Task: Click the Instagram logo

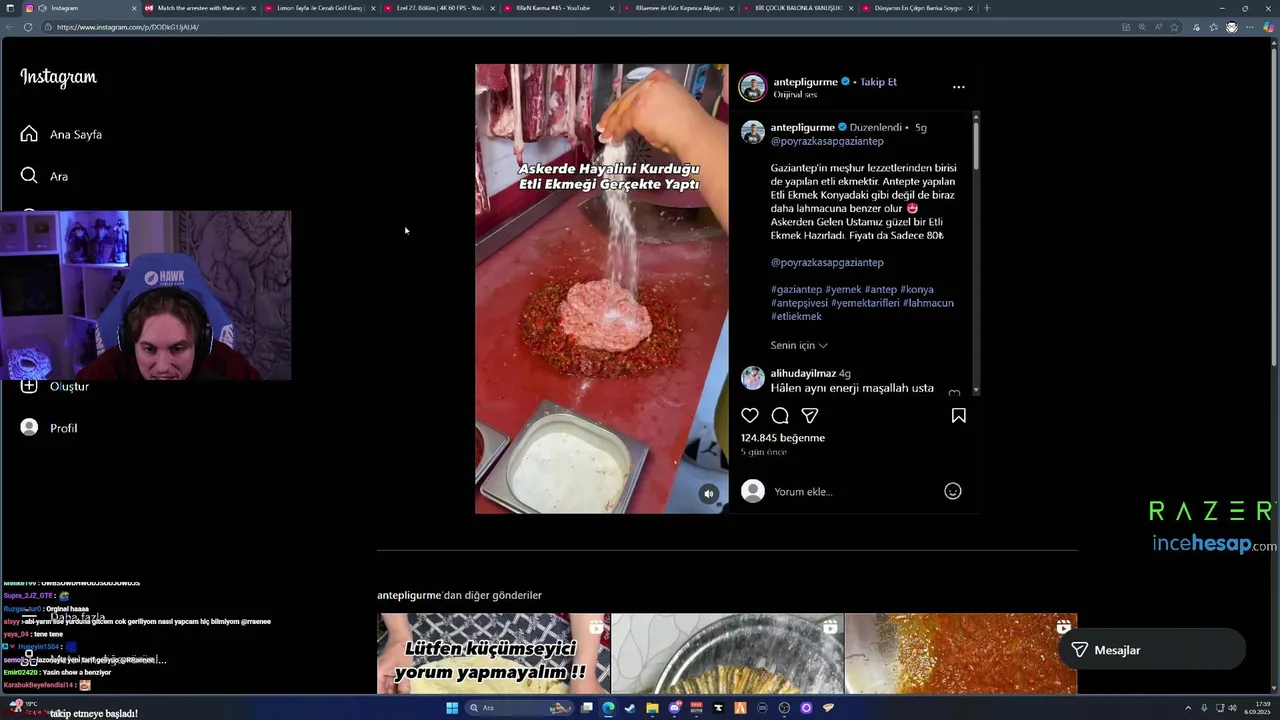Action: pyautogui.click(x=58, y=77)
